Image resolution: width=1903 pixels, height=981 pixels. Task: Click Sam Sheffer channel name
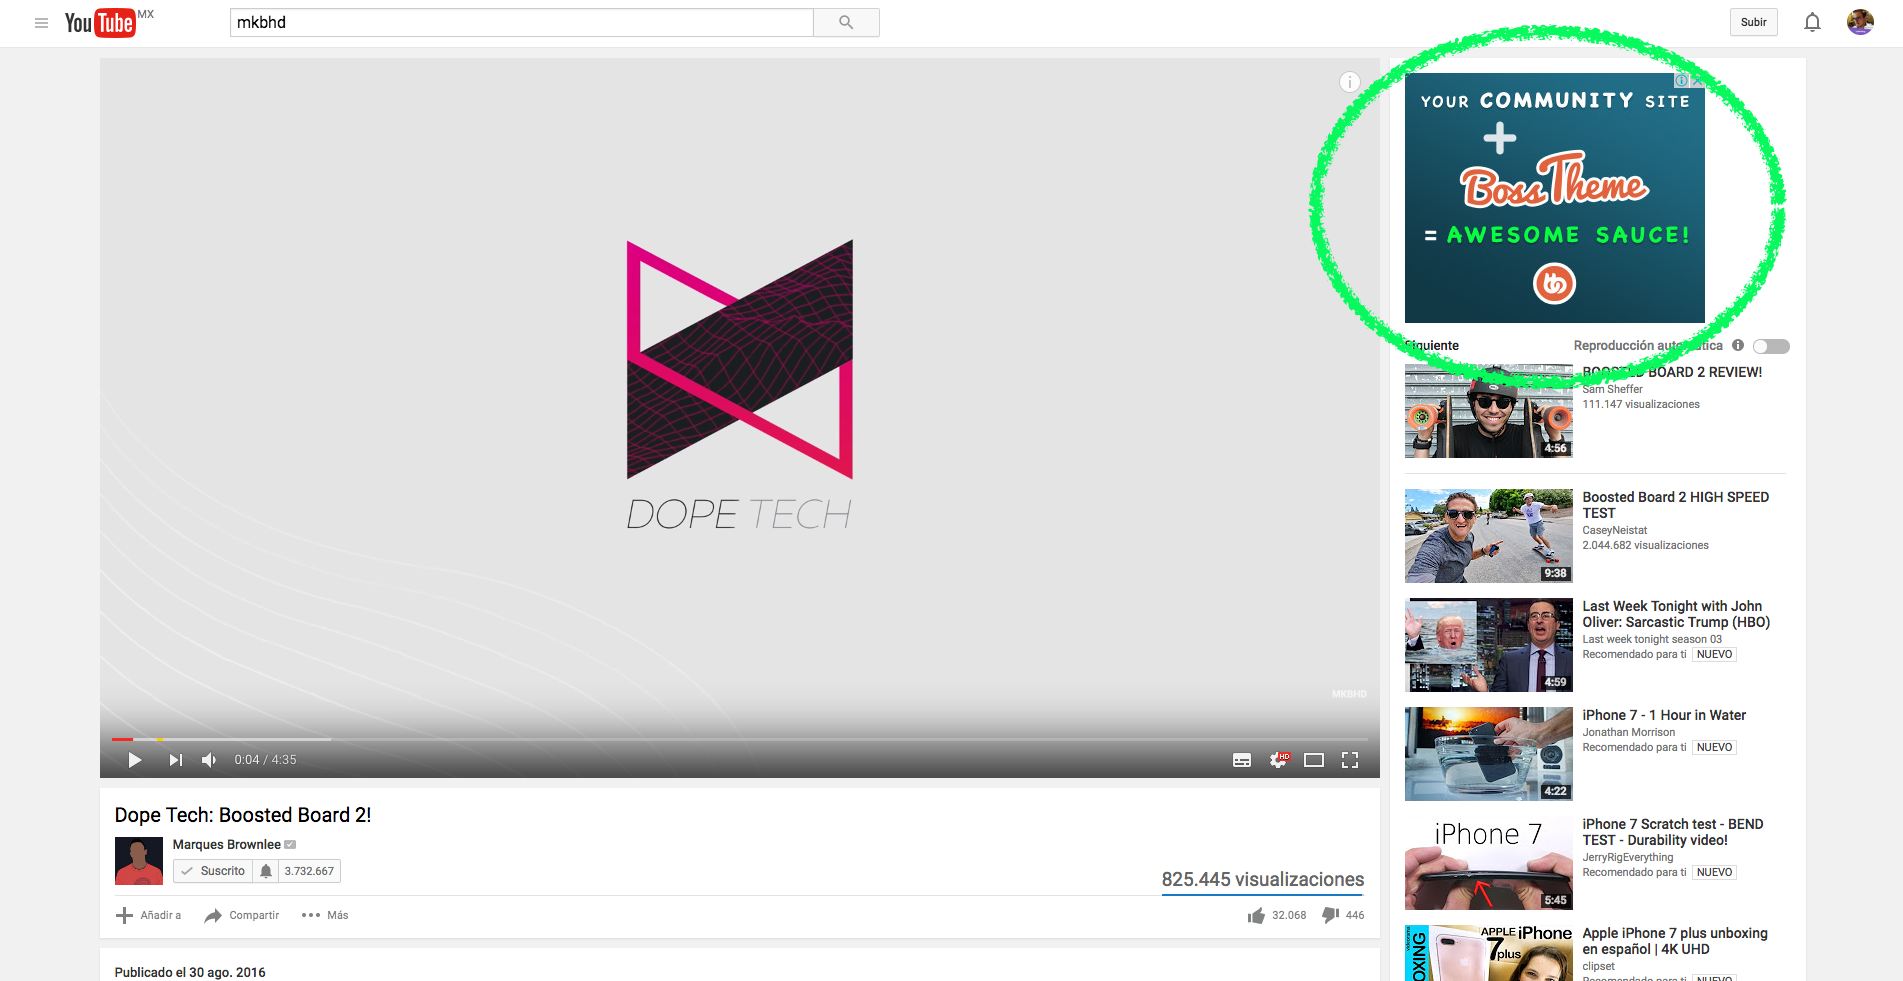[1612, 390]
